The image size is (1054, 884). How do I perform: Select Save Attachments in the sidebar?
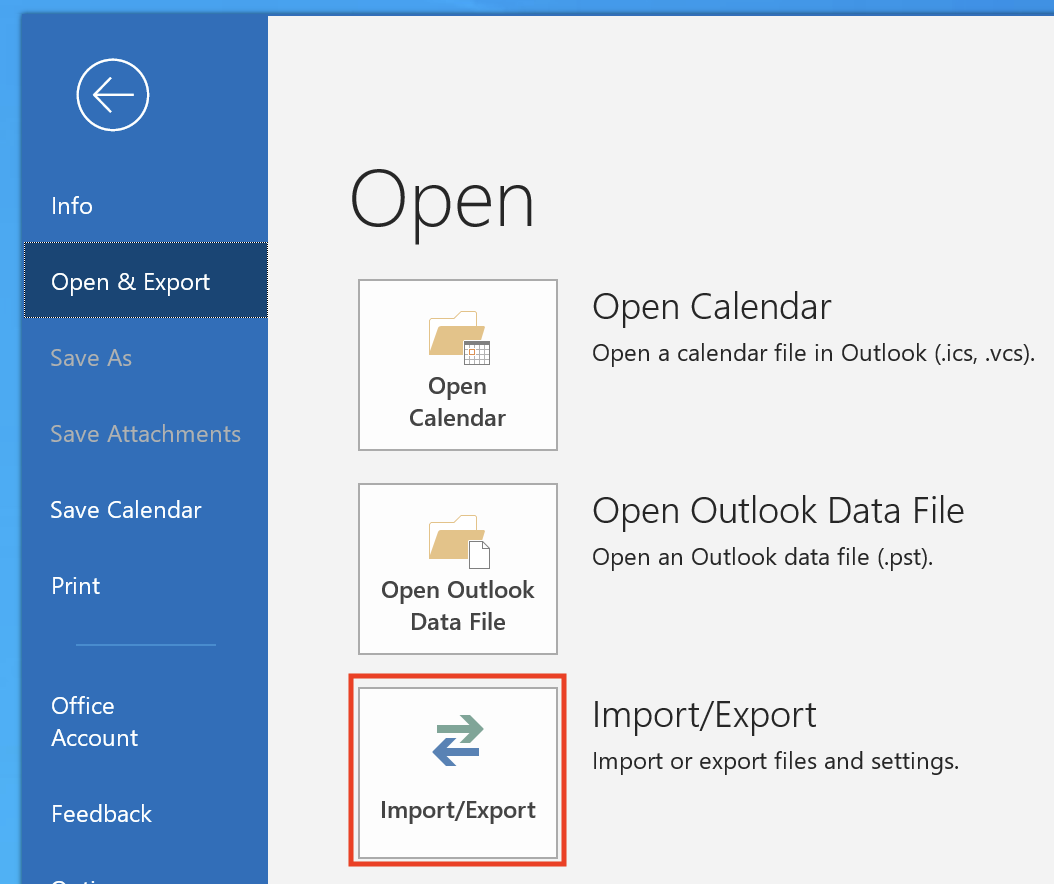[x=146, y=434]
